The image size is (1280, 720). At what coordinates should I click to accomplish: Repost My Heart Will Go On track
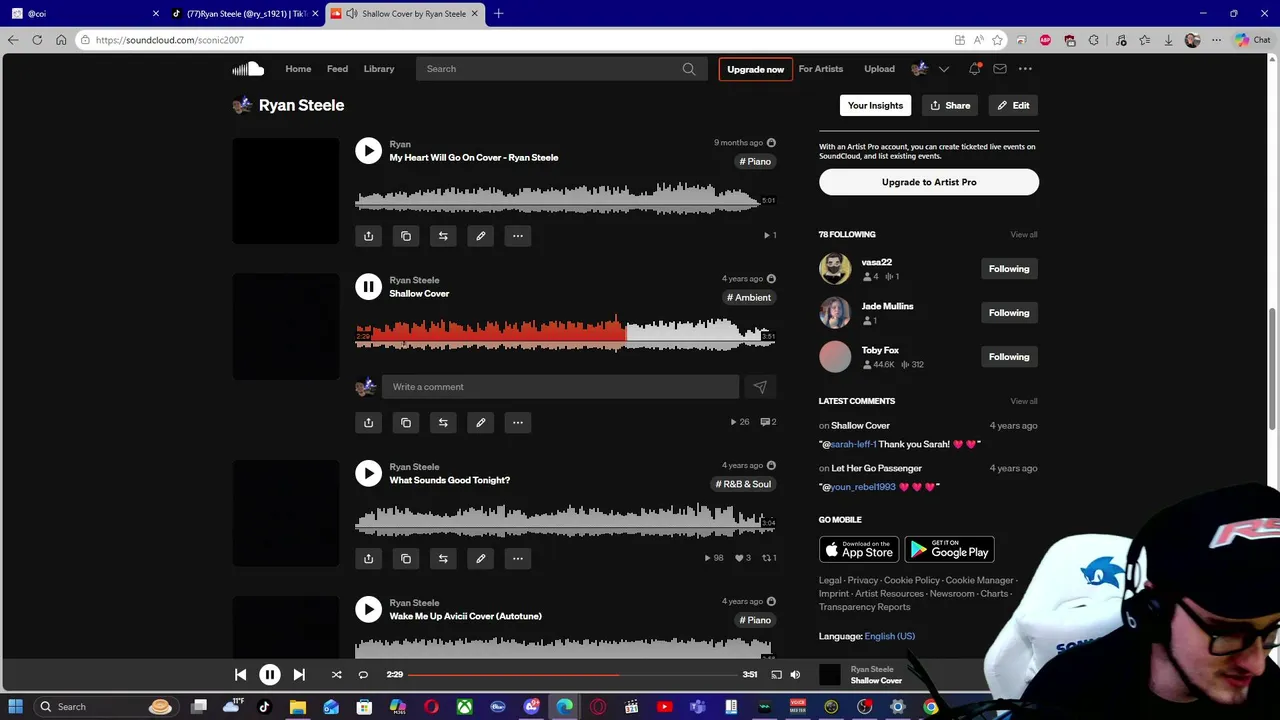[443, 236]
